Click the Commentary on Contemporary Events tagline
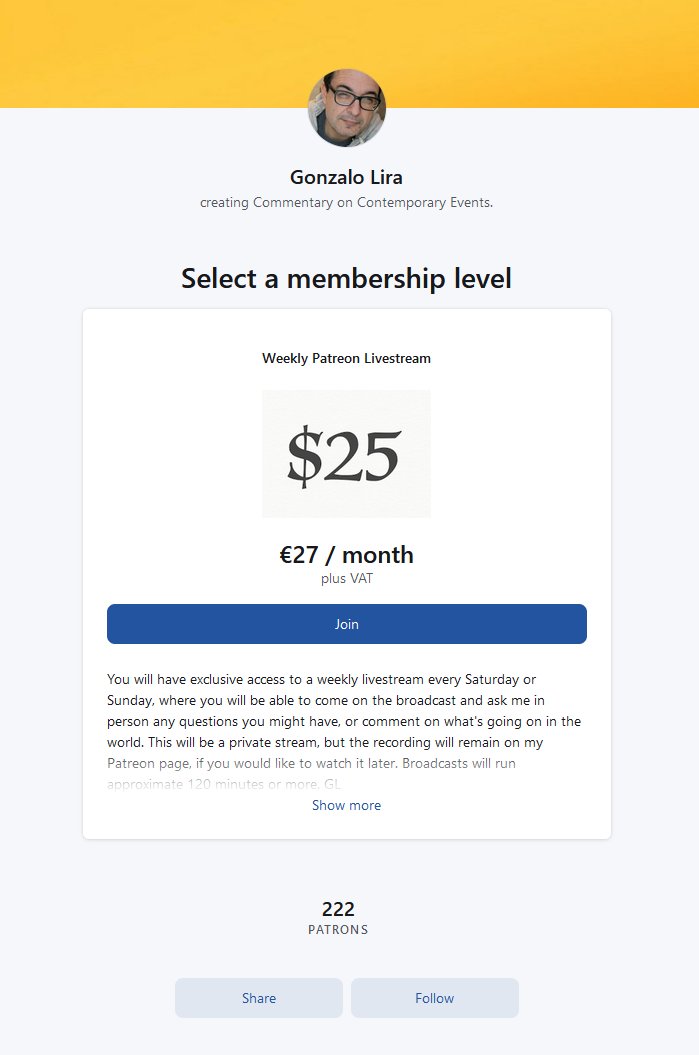699x1055 pixels. click(x=373, y=203)
